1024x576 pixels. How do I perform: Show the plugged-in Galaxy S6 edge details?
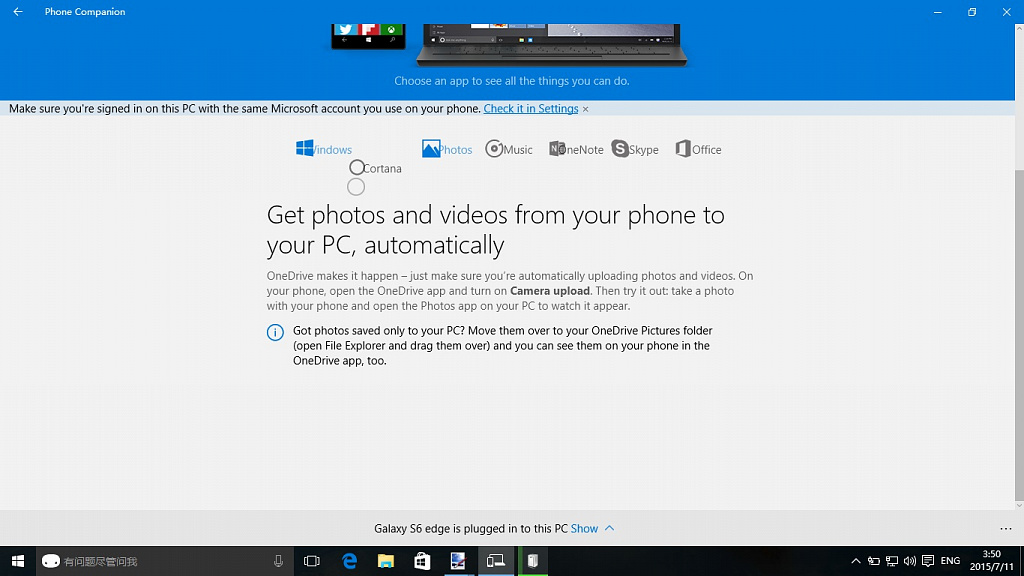click(584, 528)
